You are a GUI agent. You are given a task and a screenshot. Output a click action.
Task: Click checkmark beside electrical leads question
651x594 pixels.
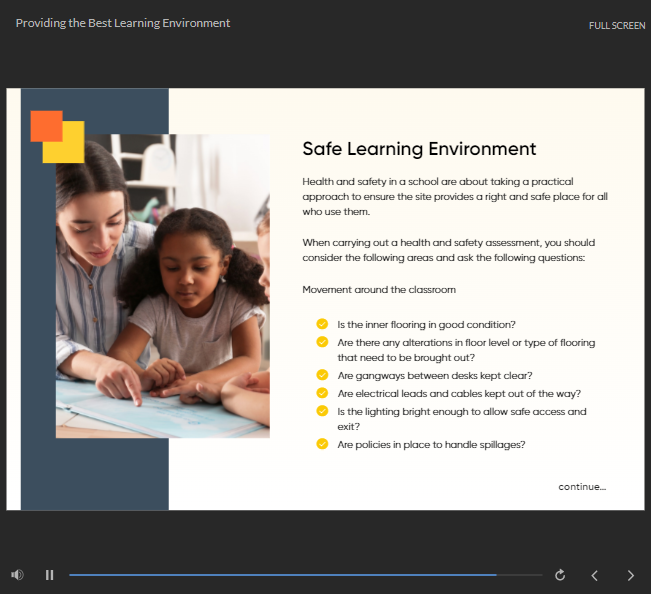click(x=322, y=393)
